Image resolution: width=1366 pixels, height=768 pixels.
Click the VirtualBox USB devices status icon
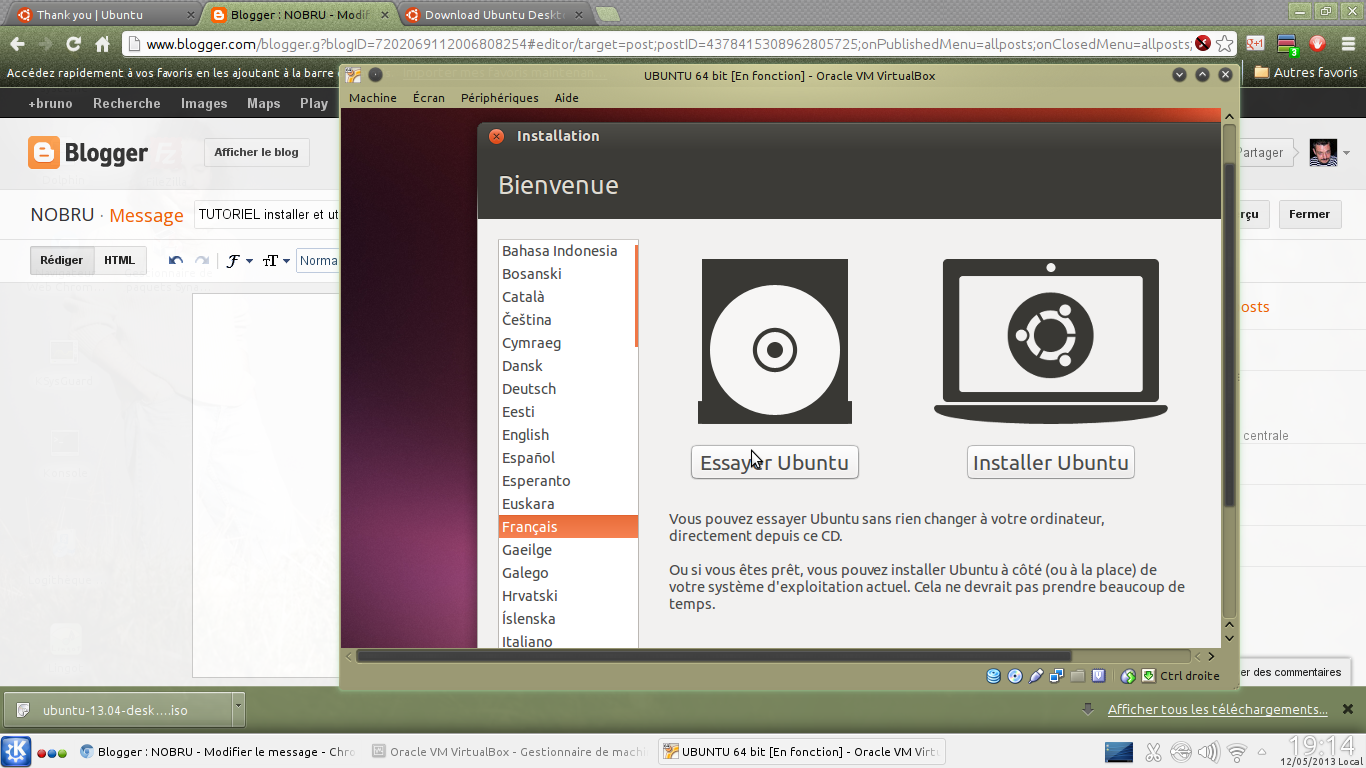1036,676
